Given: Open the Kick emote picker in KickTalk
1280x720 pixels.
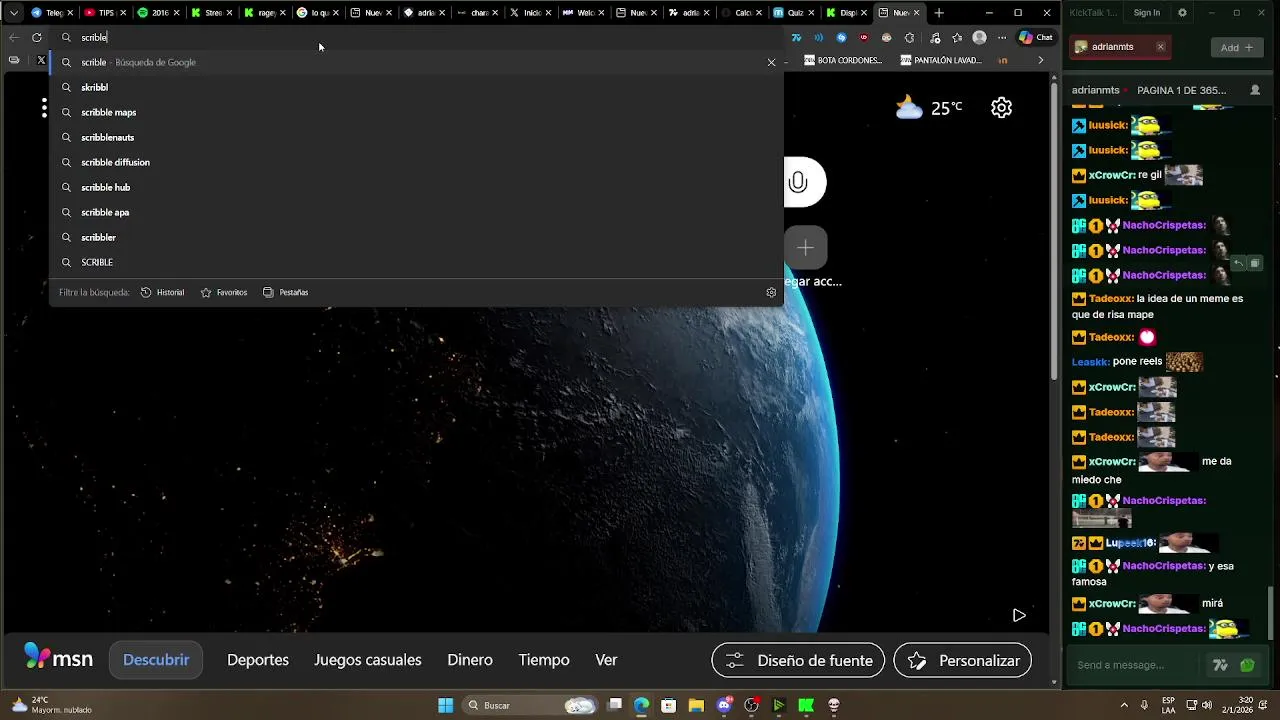Looking at the screenshot, I should [x=1247, y=665].
